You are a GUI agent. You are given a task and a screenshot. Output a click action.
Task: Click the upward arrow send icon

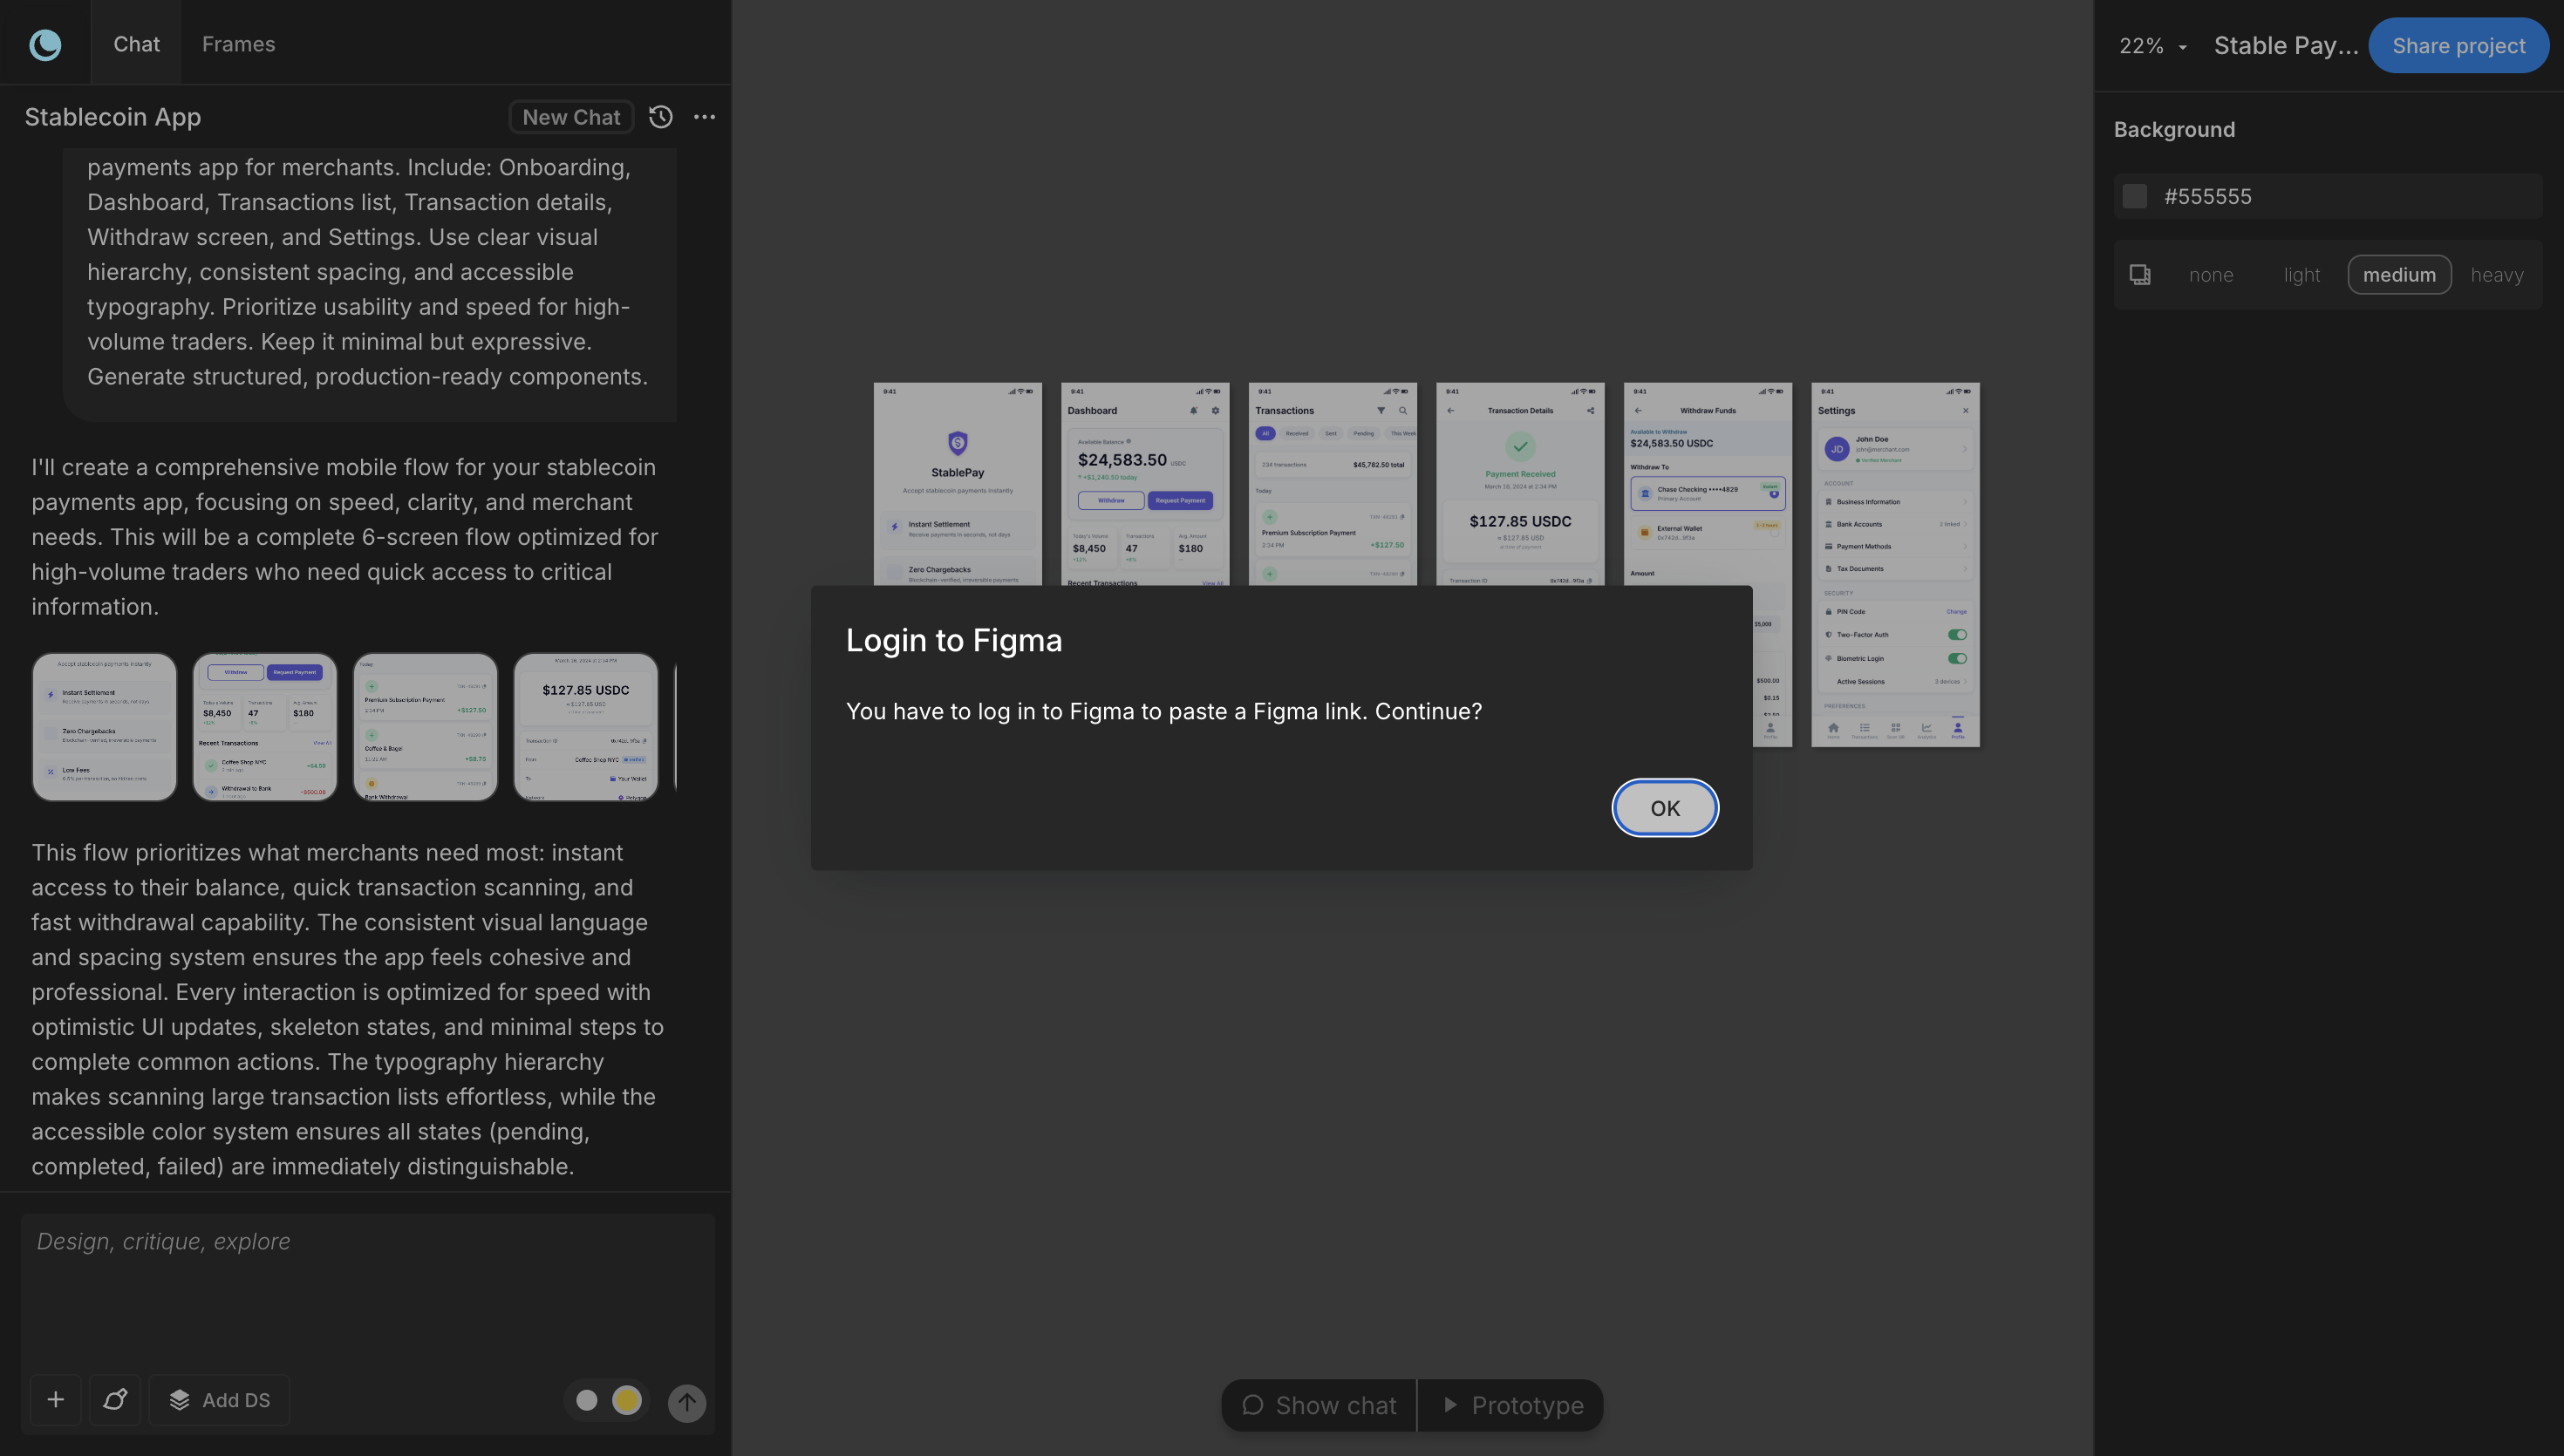click(687, 1402)
